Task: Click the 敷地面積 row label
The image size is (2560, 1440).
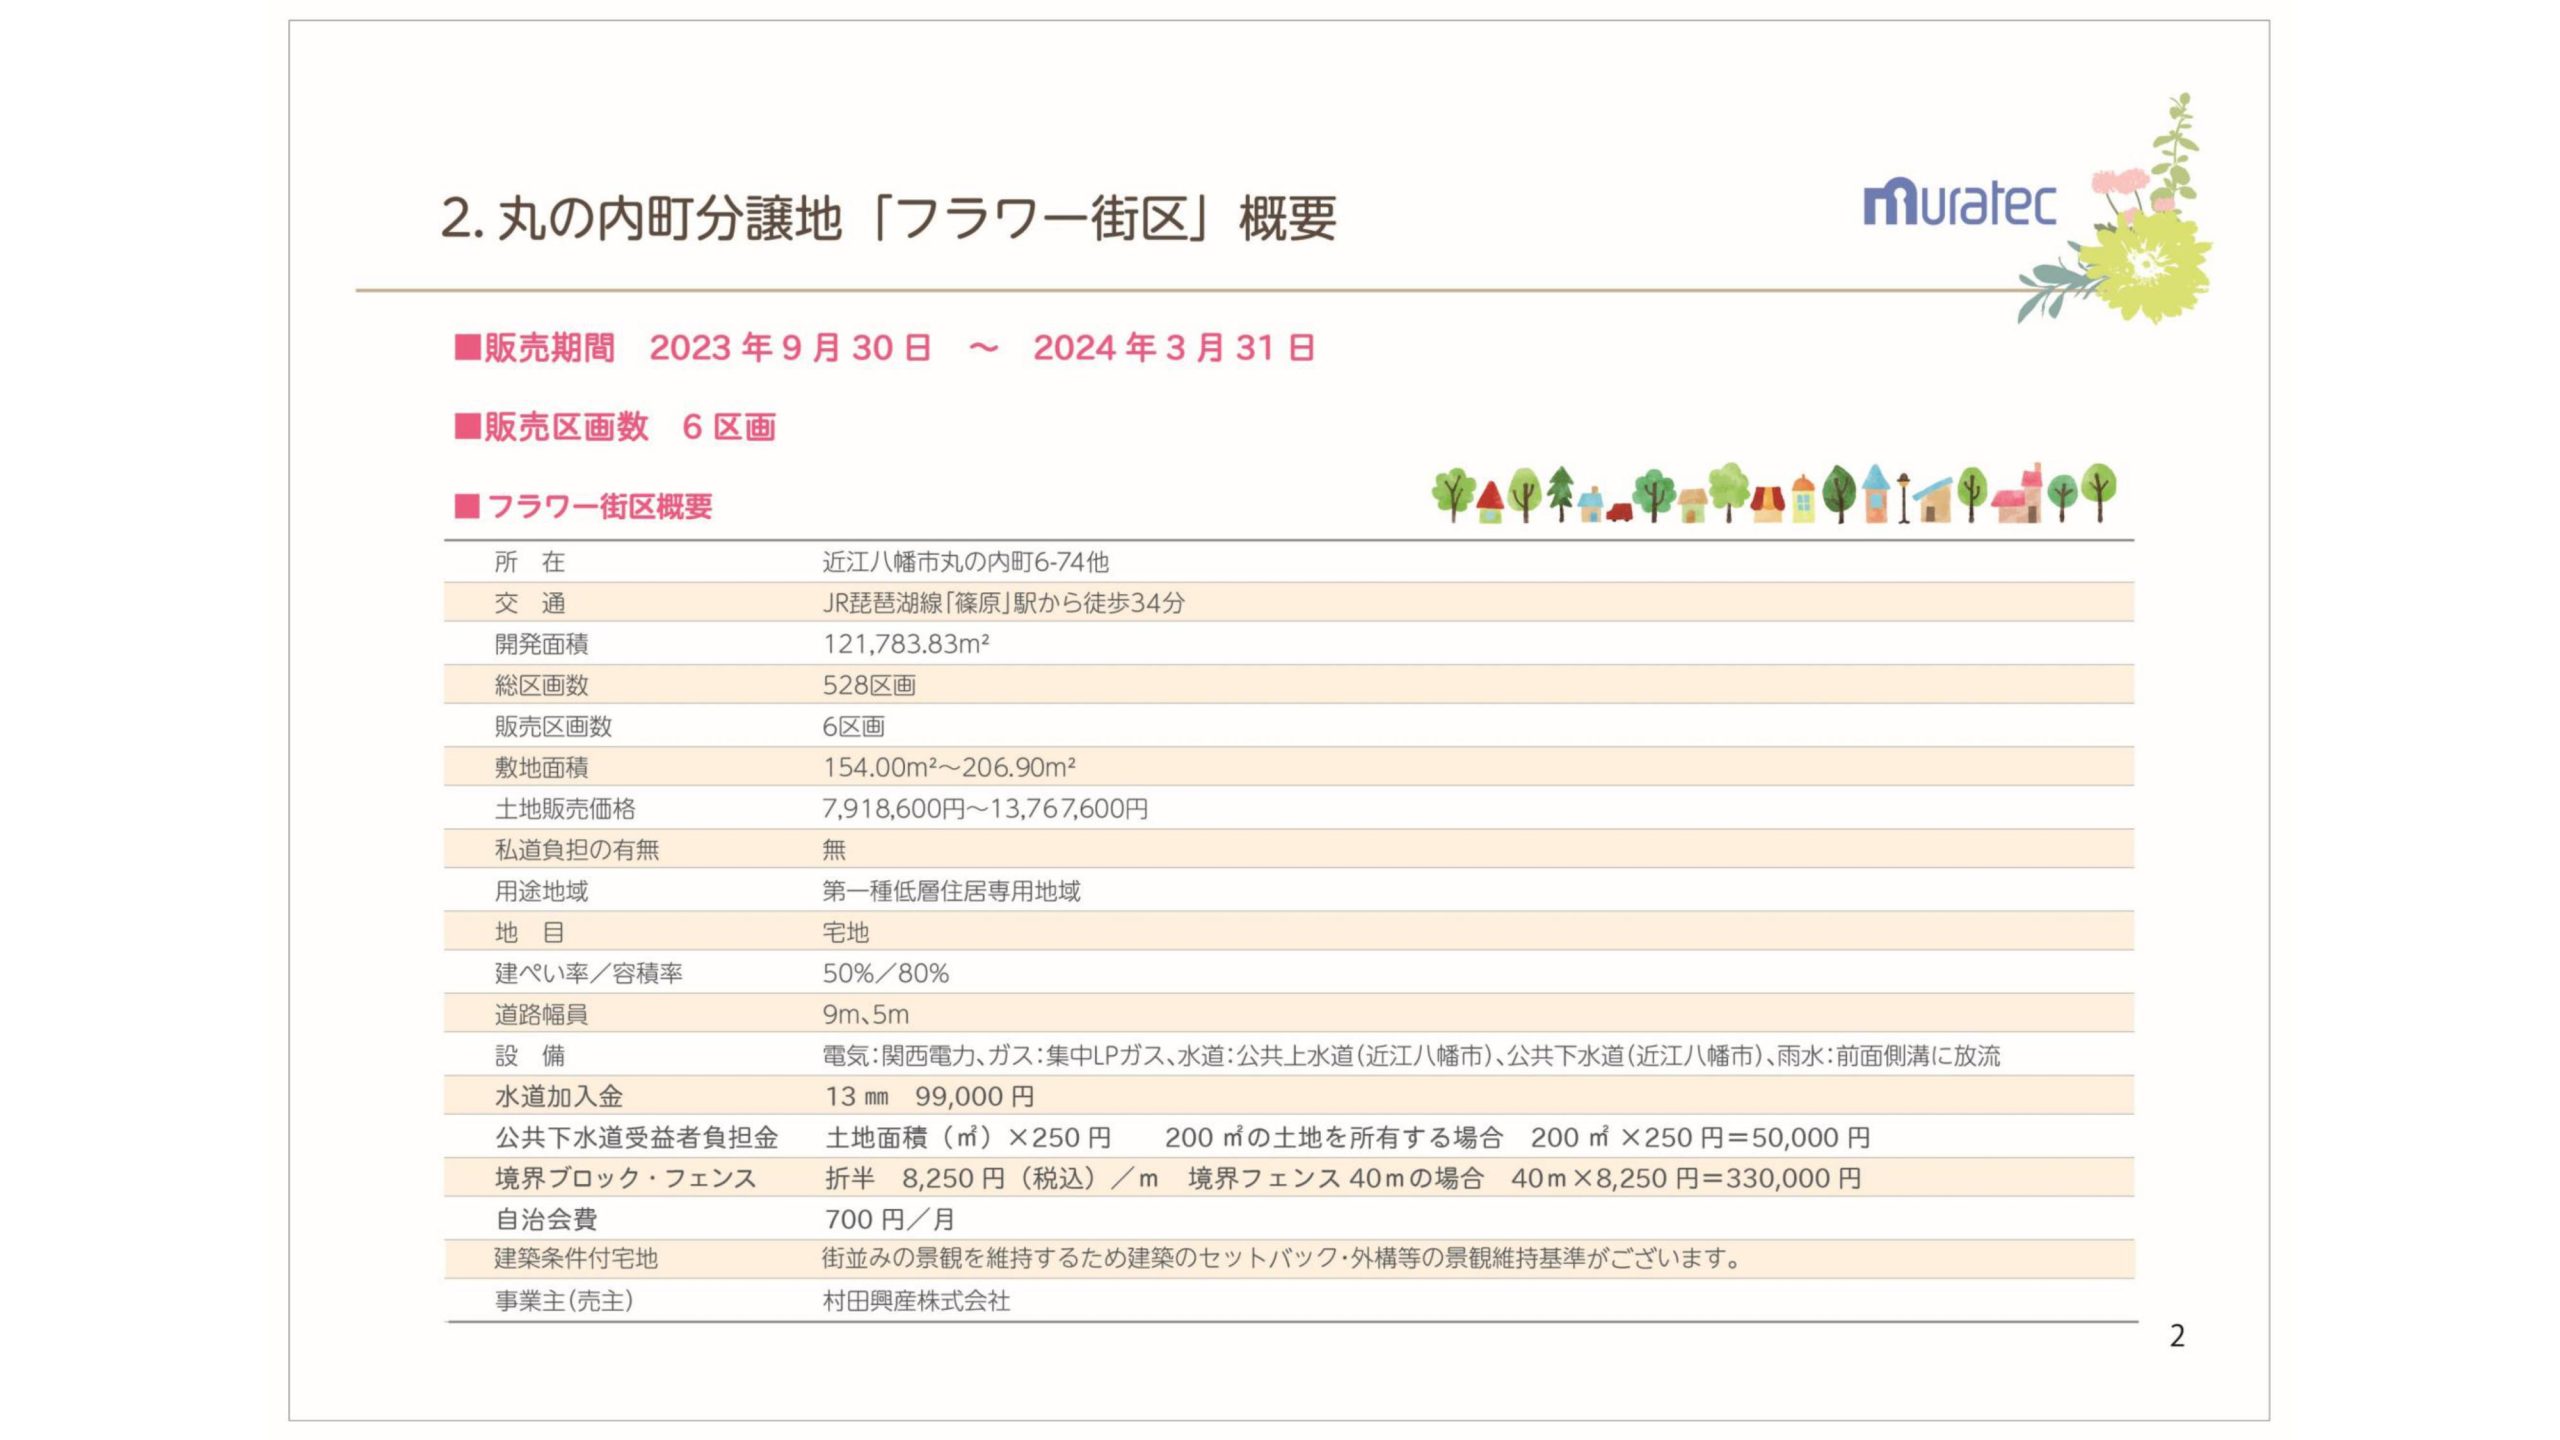Action: 541,767
